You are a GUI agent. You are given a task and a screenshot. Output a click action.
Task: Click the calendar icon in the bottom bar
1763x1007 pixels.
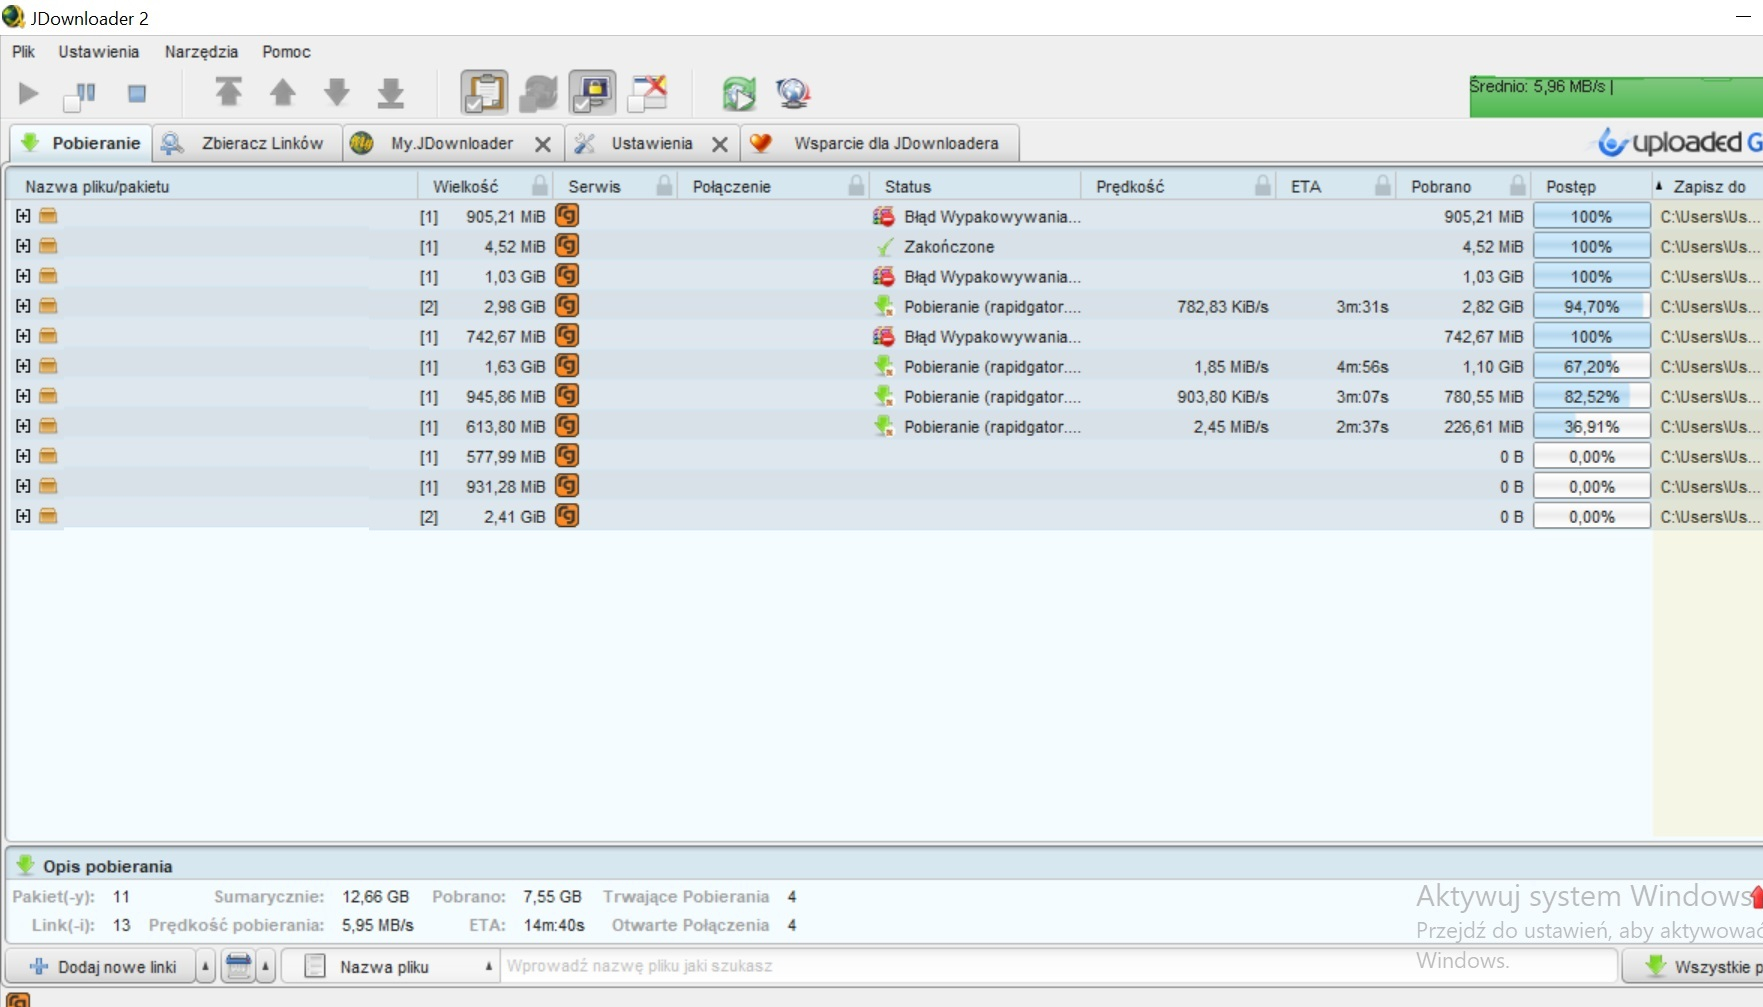[238, 966]
